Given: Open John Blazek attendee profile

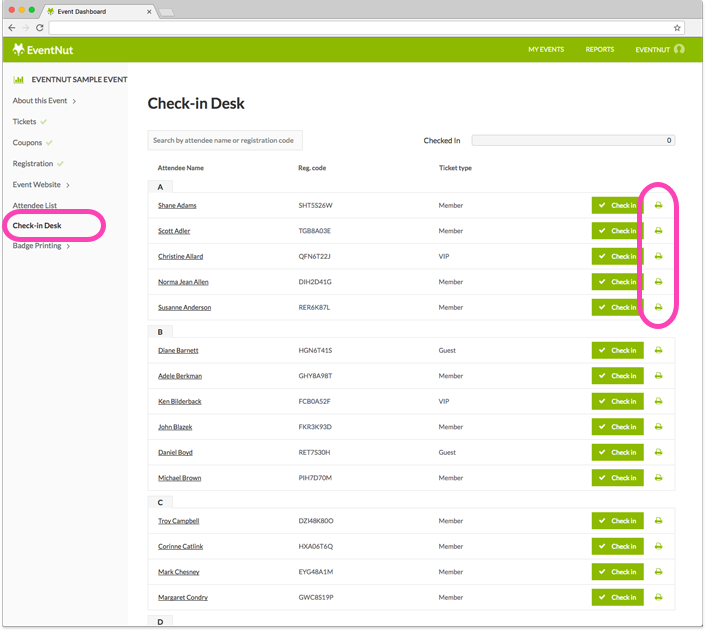Looking at the screenshot, I should [x=175, y=427].
